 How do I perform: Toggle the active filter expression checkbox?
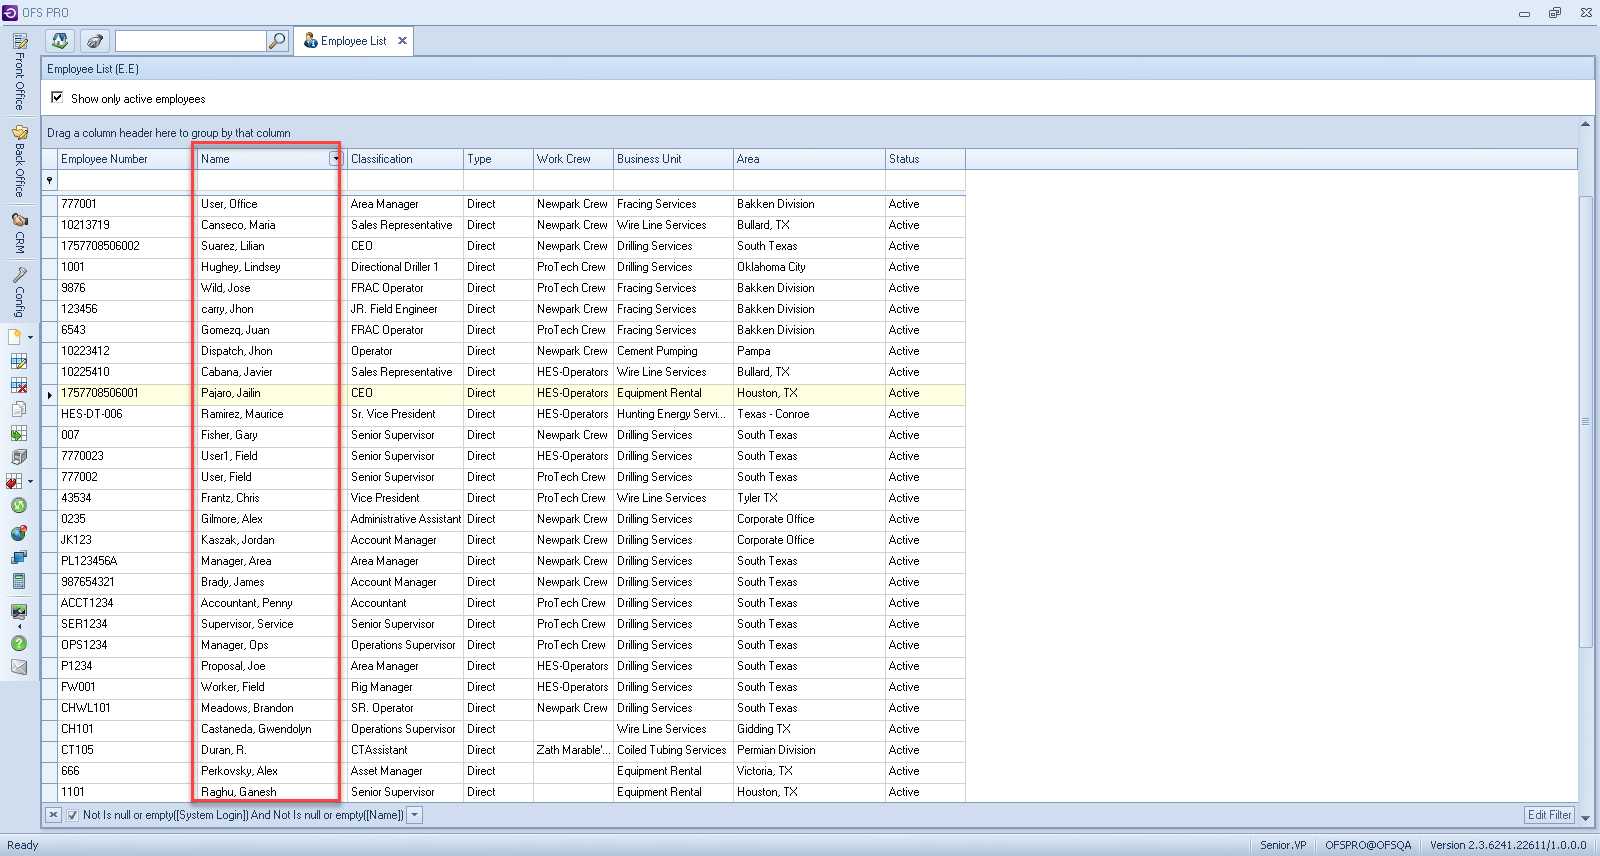click(72, 815)
